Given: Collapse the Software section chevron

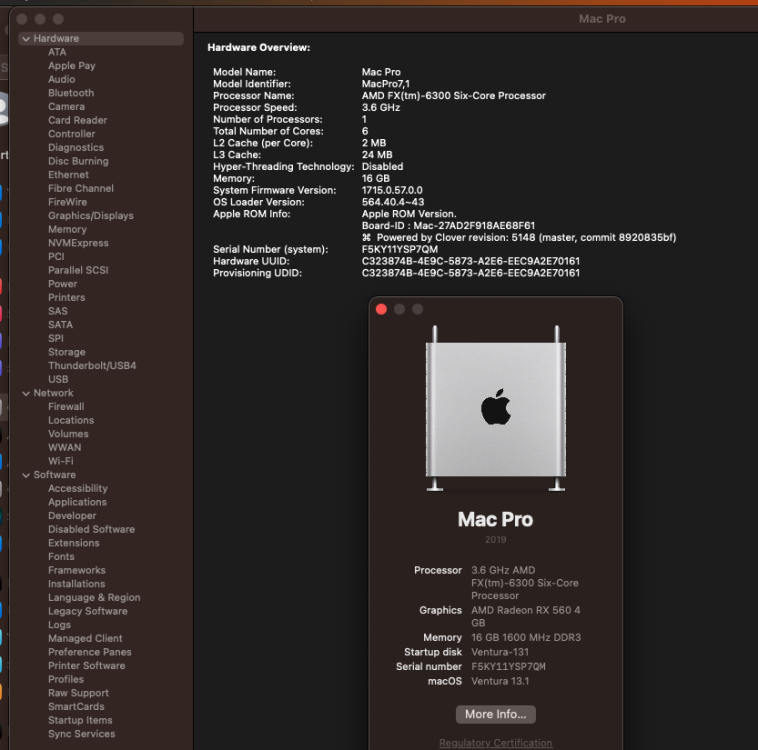Looking at the screenshot, I should (26, 475).
